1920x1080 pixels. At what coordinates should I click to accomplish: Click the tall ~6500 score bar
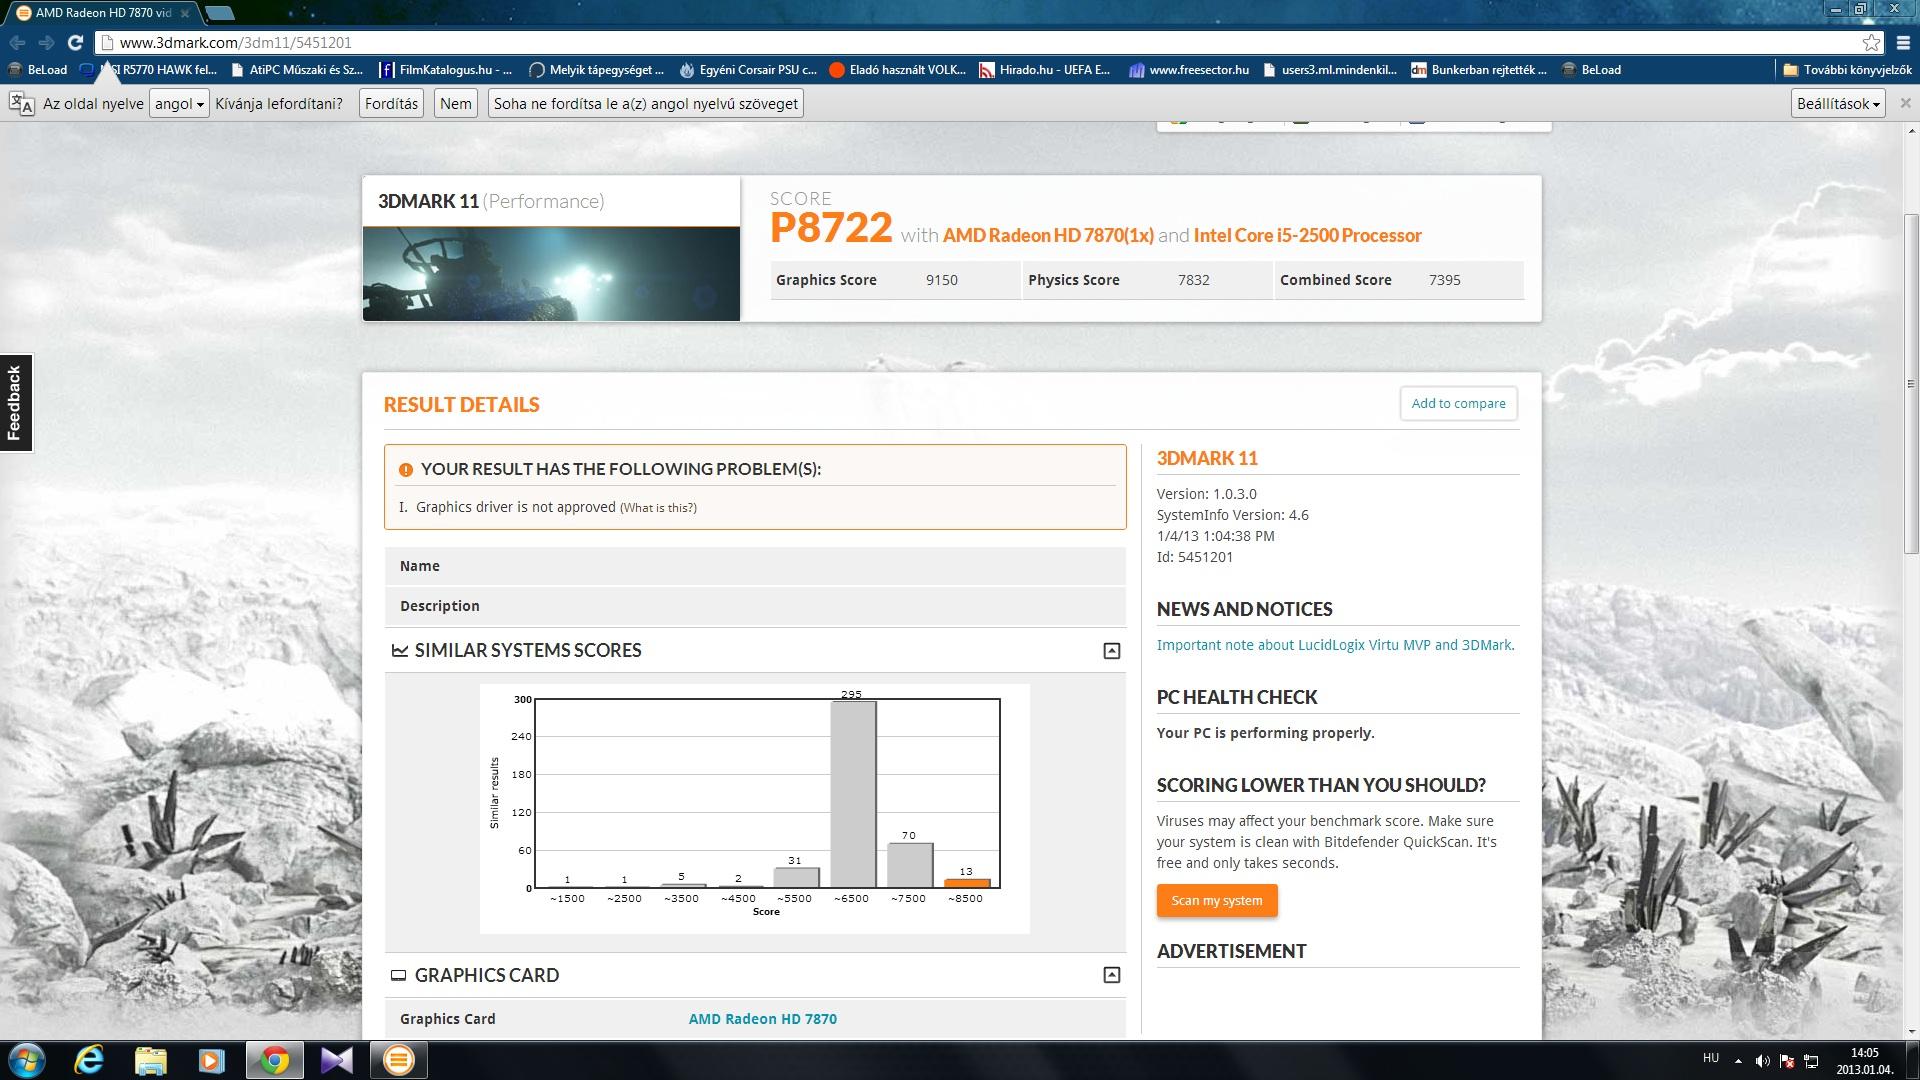pyautogui.click(x=853, y=794)
